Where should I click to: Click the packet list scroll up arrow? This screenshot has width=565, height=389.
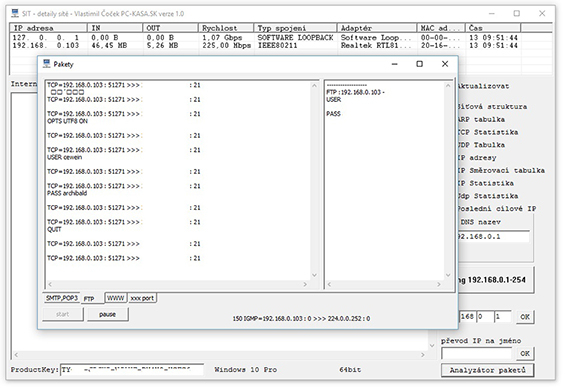314,86
